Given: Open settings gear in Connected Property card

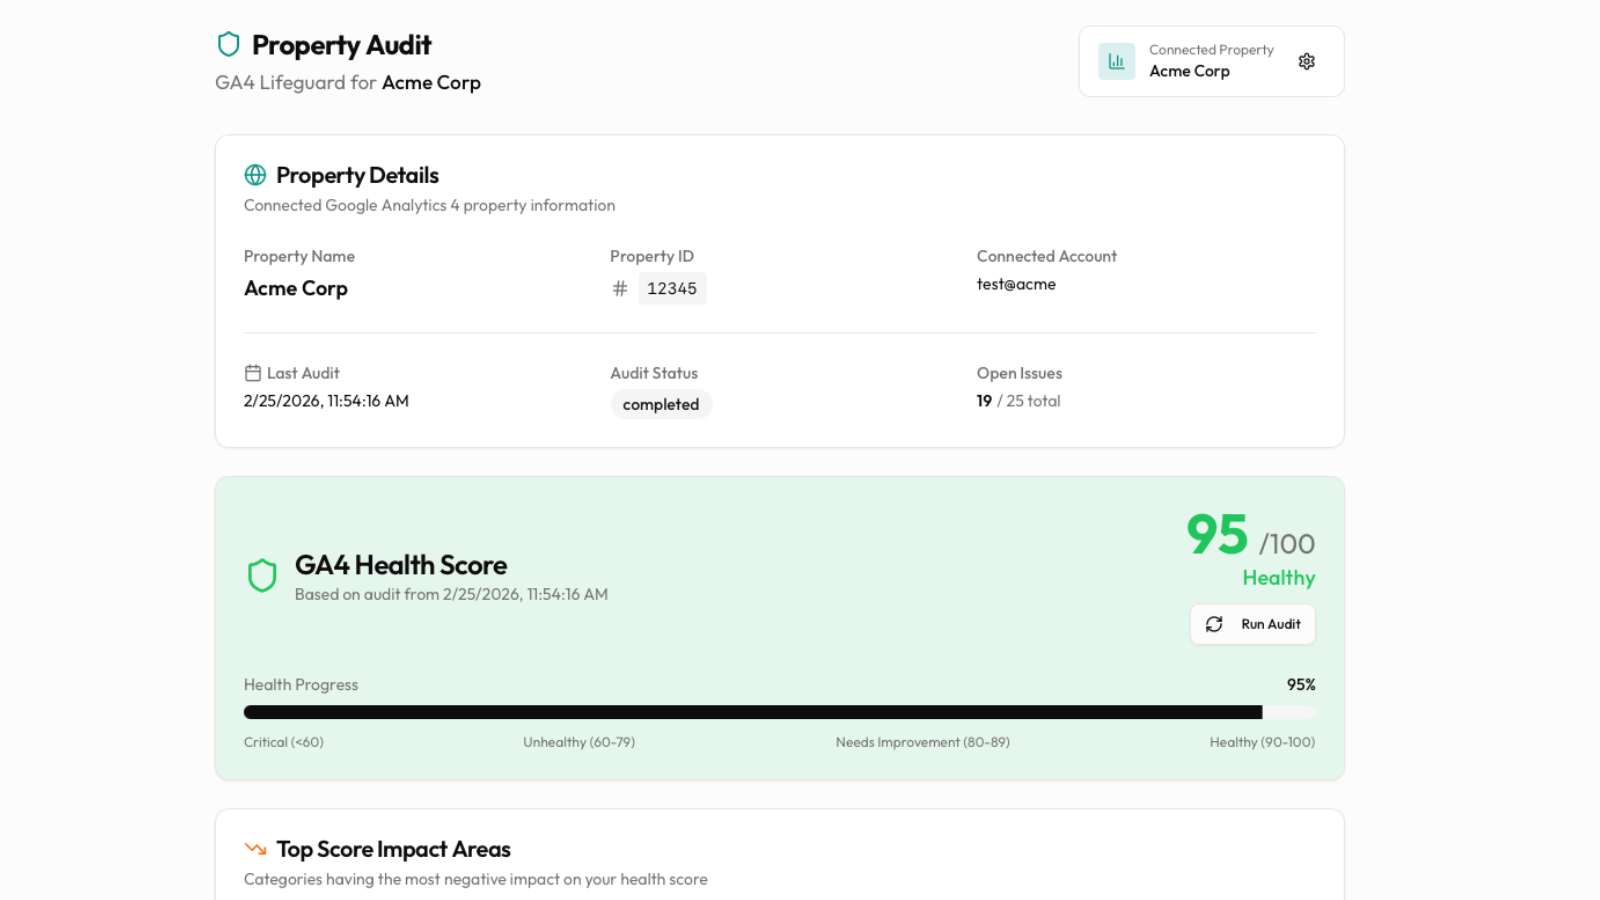Looking at the screenshot, I should pos(1306,61).
